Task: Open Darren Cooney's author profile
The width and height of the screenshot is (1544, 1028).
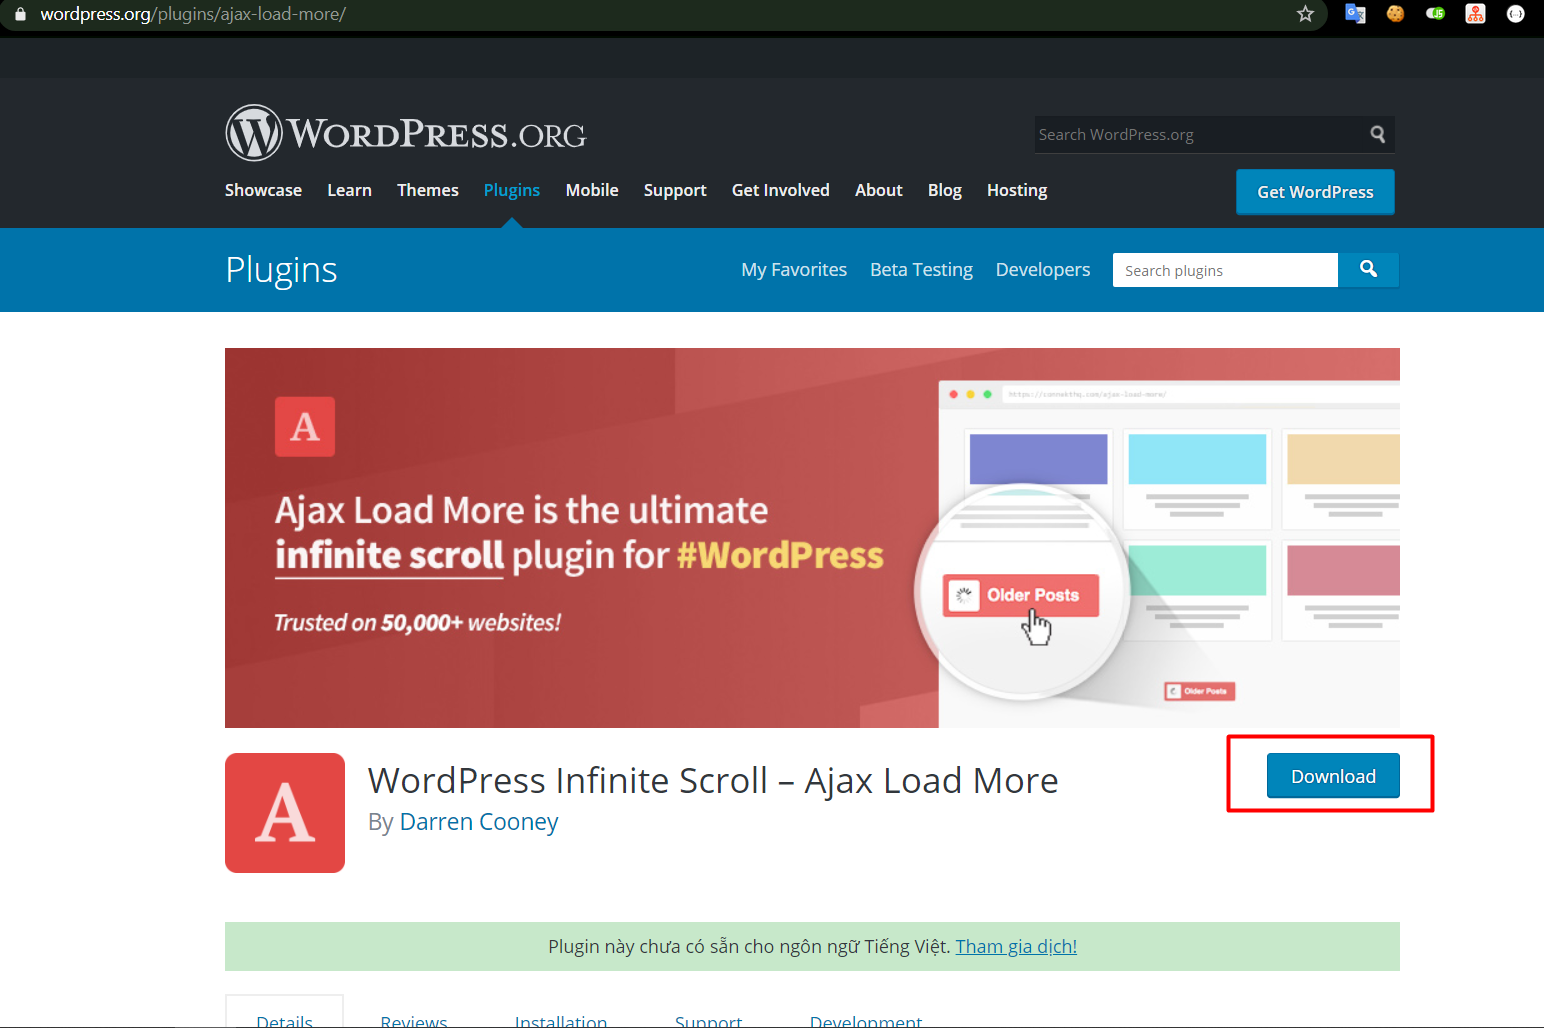Action: [x=478, y=821]
